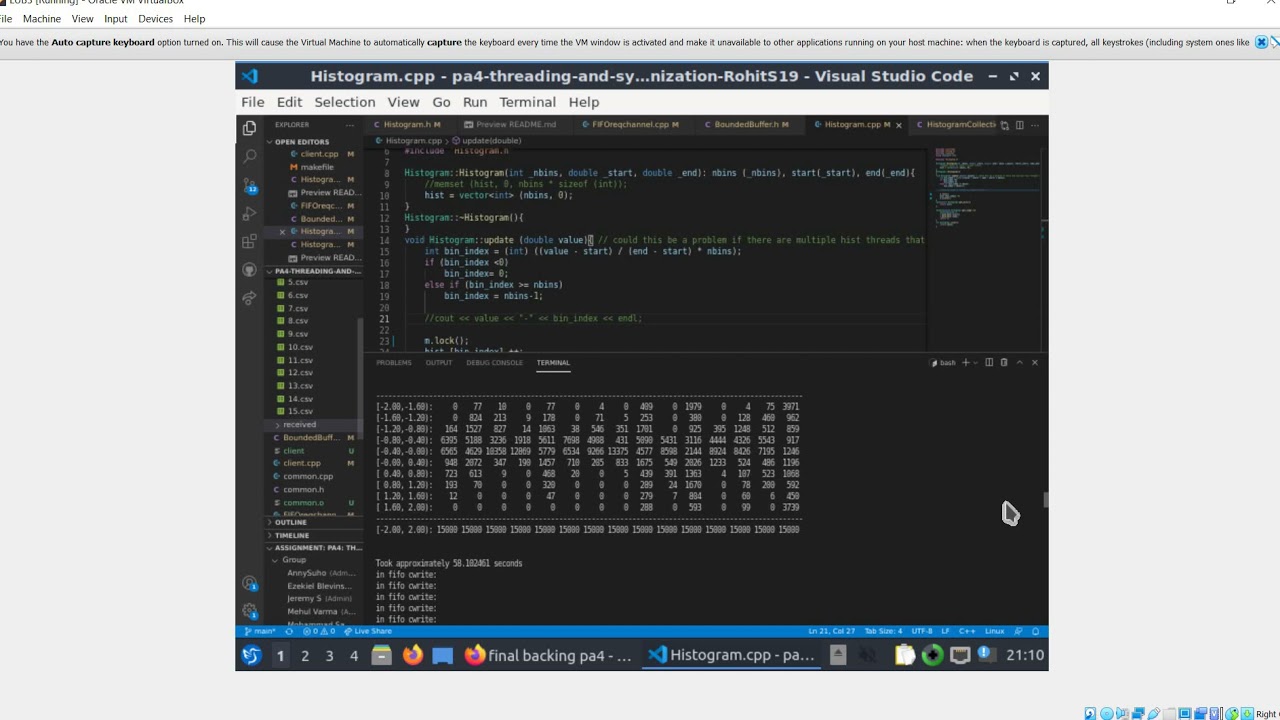Change UTF-8 encoding in status bar
This screenshot has width=1280, height=720.
pyautogui.click(x=922, y=631)
